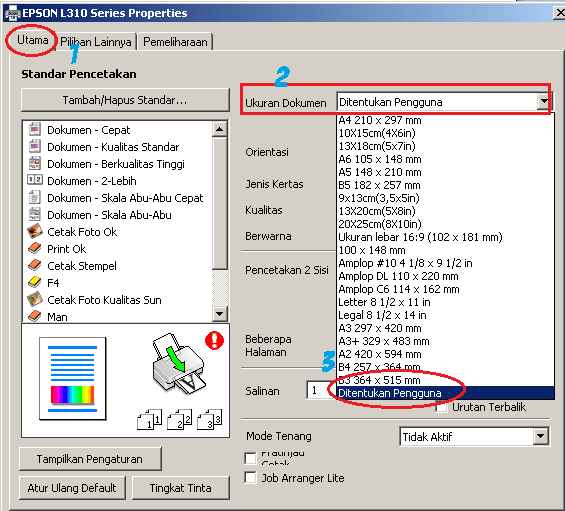This screenshot has height=511, width=565.
Task: Click the Tambah/Hapus Standar button
Action: coord(125,100)
